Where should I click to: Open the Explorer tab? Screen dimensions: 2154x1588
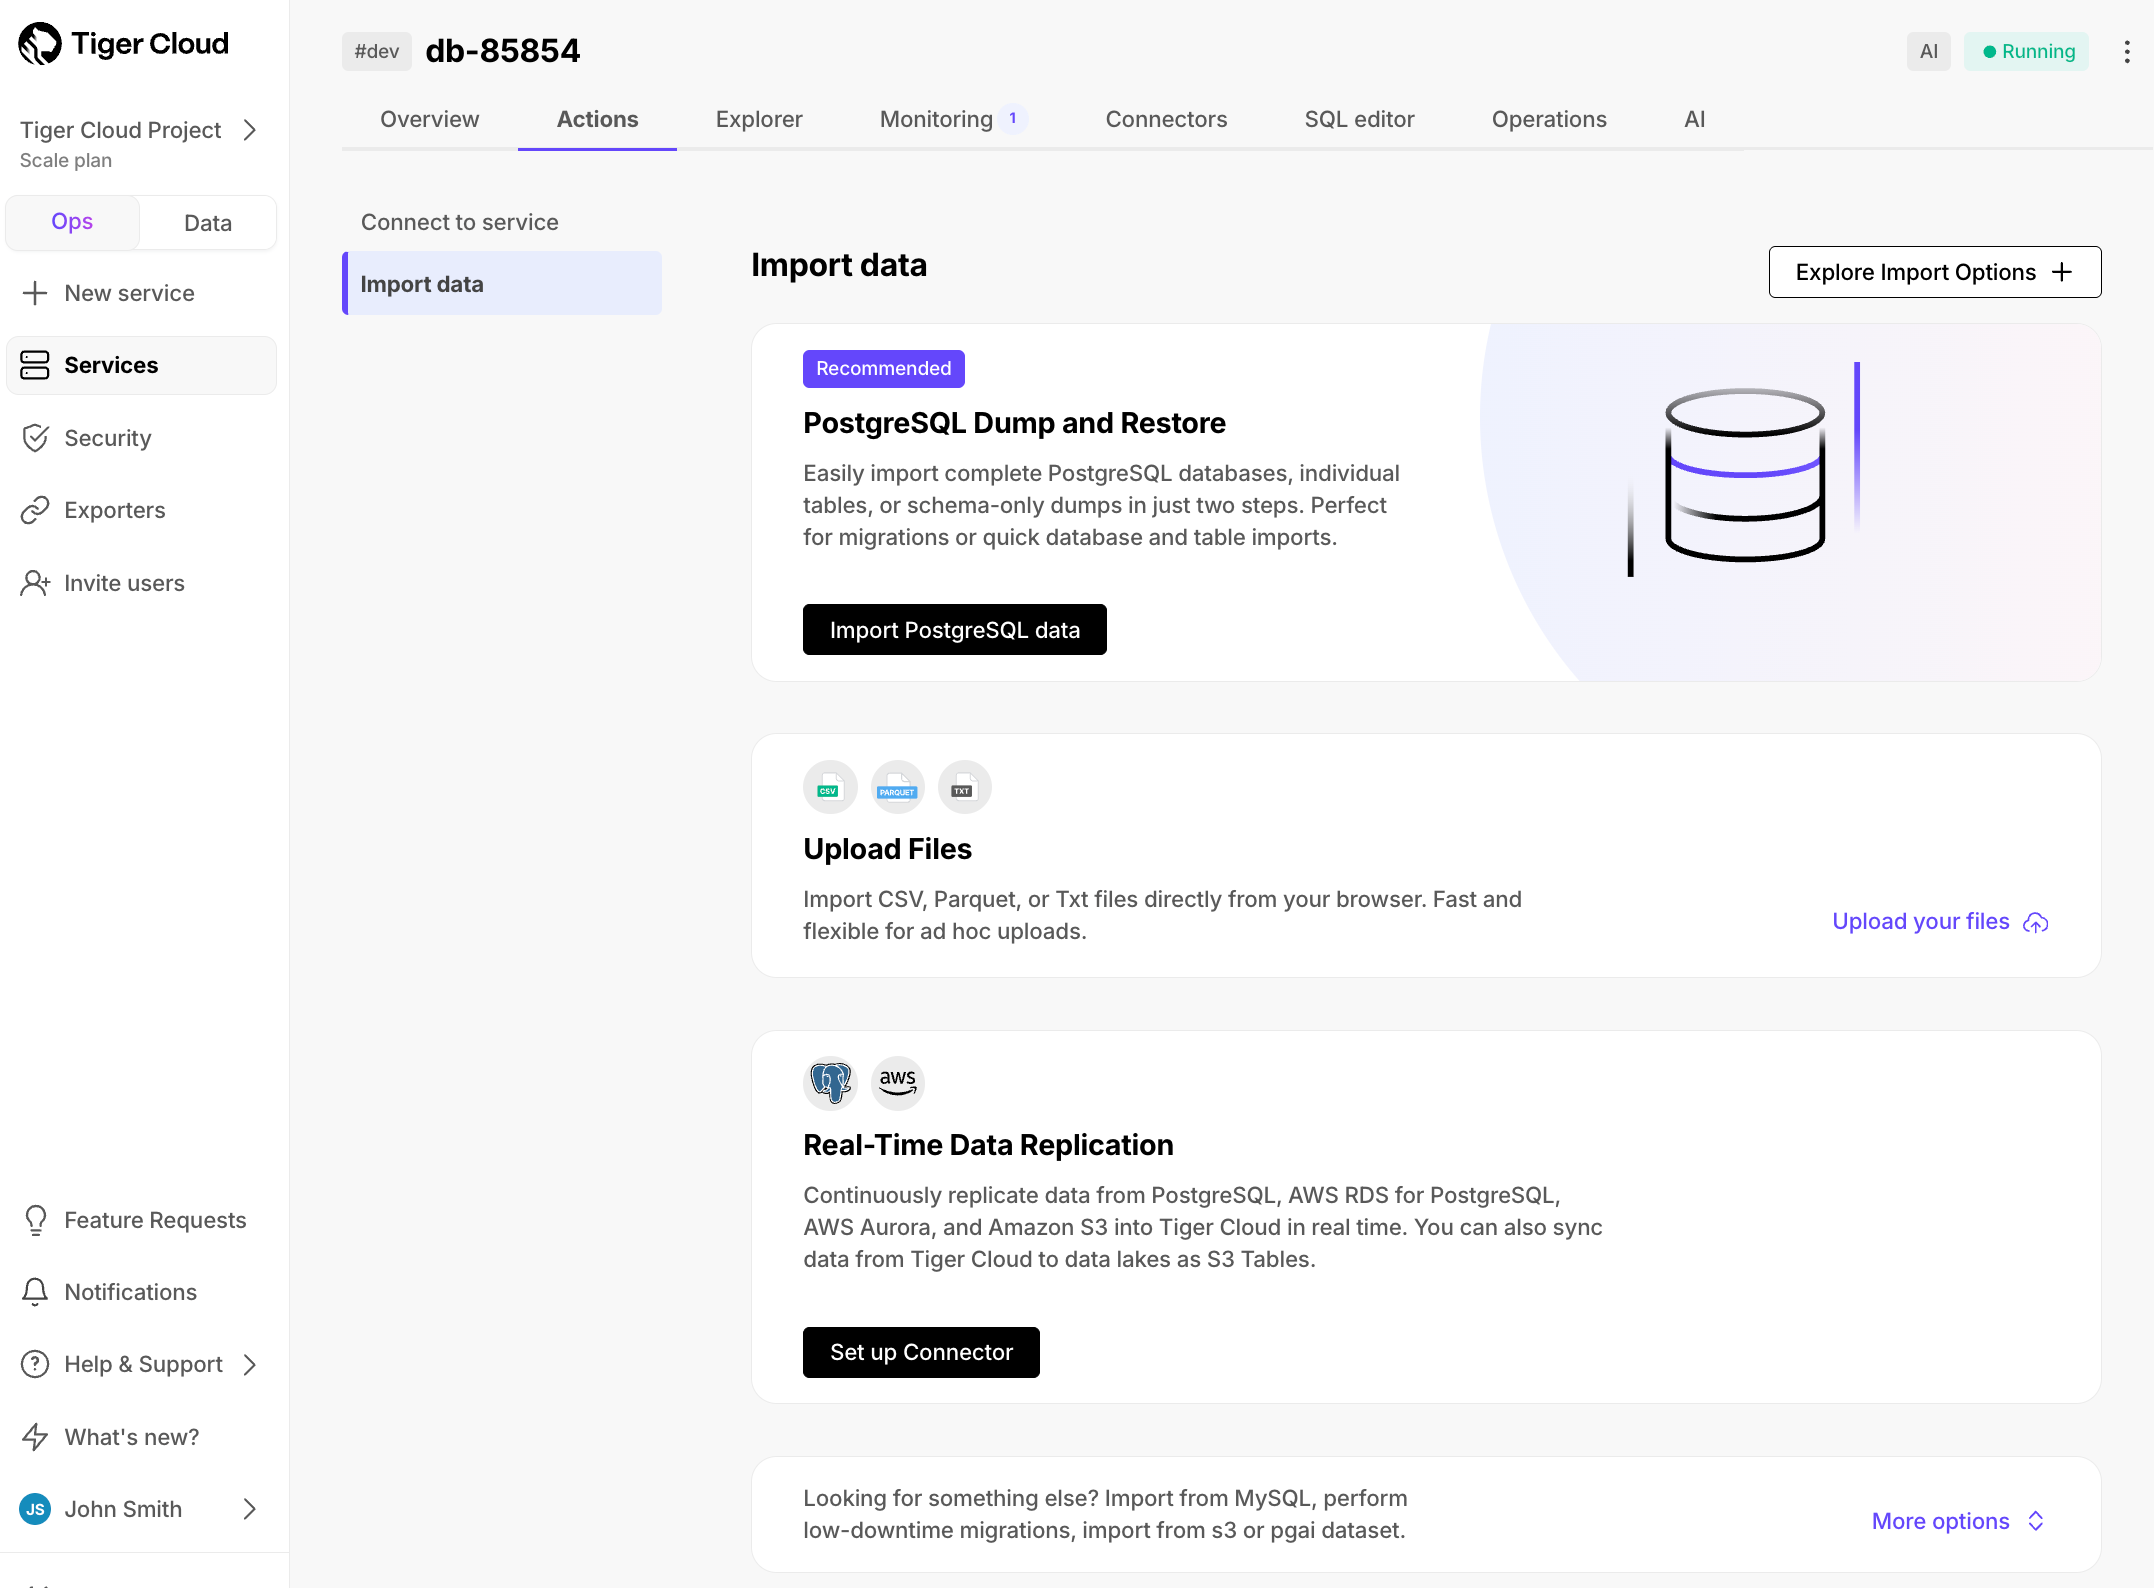pos(759,119)
